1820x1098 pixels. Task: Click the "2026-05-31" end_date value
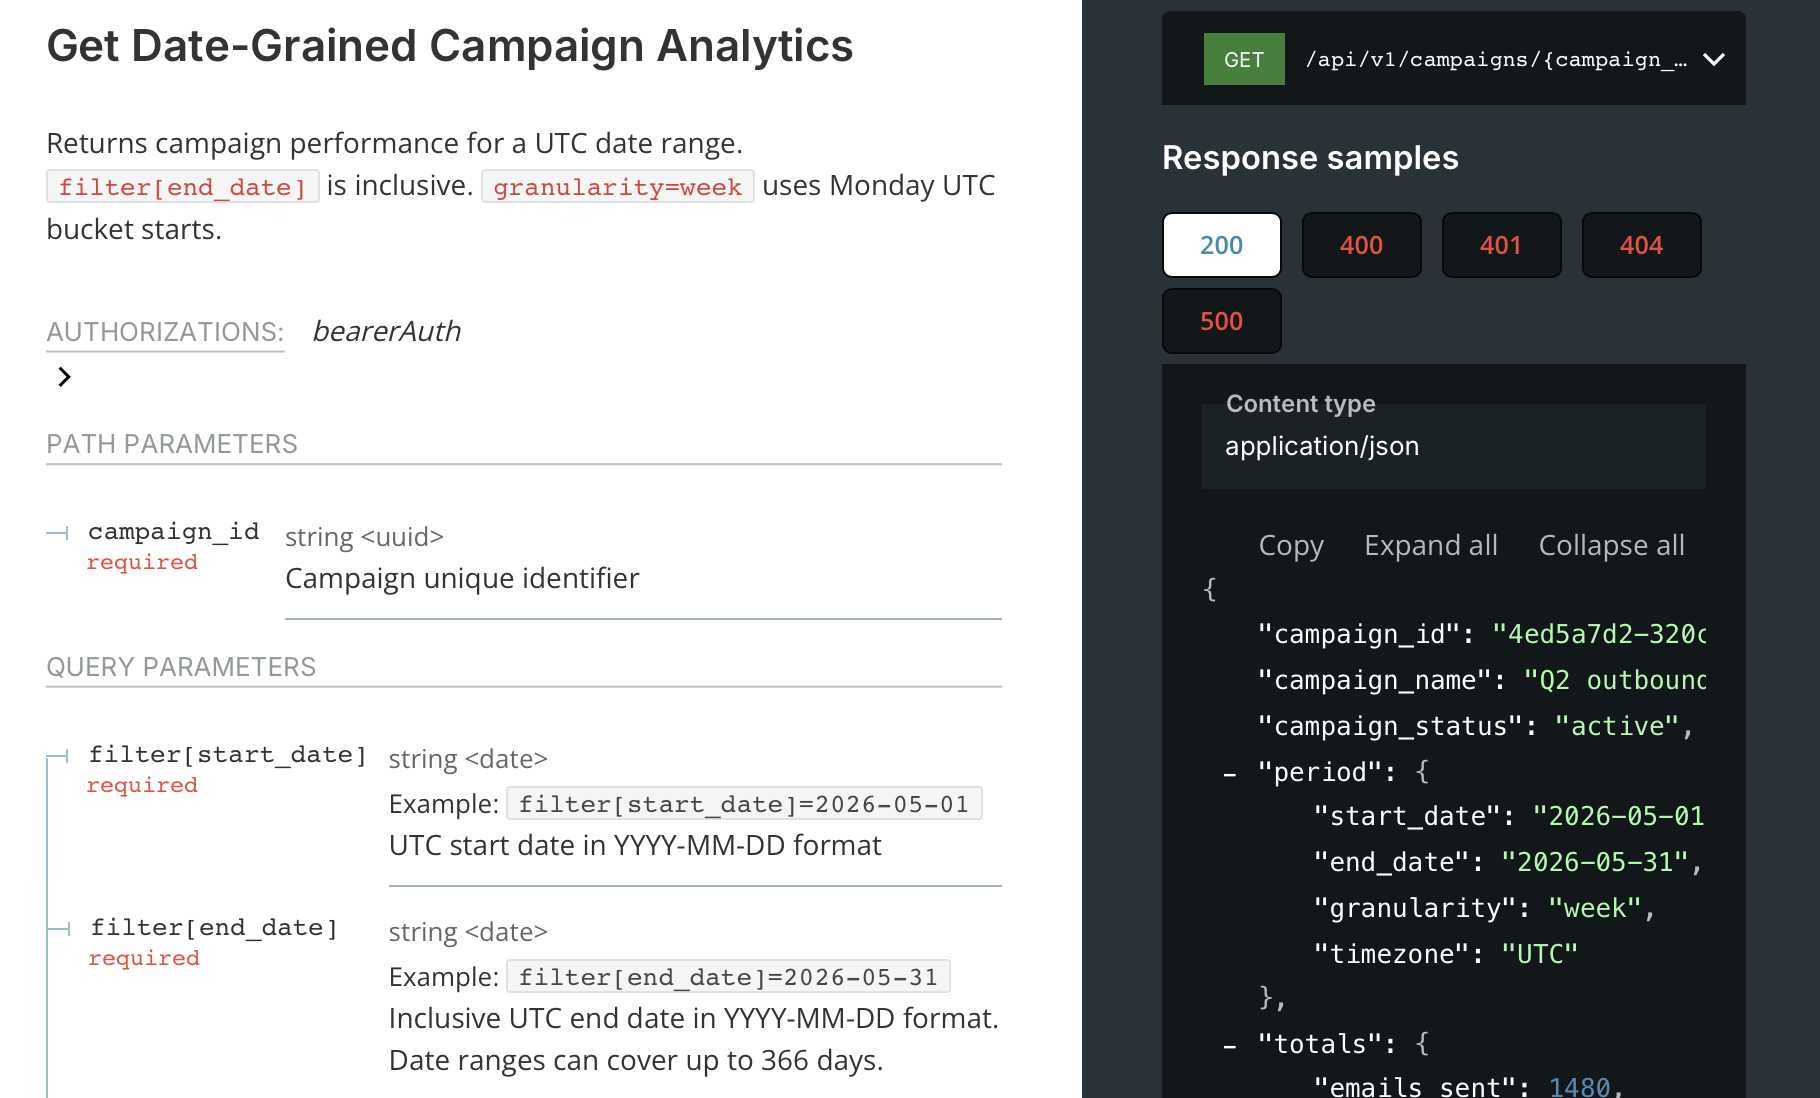[x=1594, y=862]
